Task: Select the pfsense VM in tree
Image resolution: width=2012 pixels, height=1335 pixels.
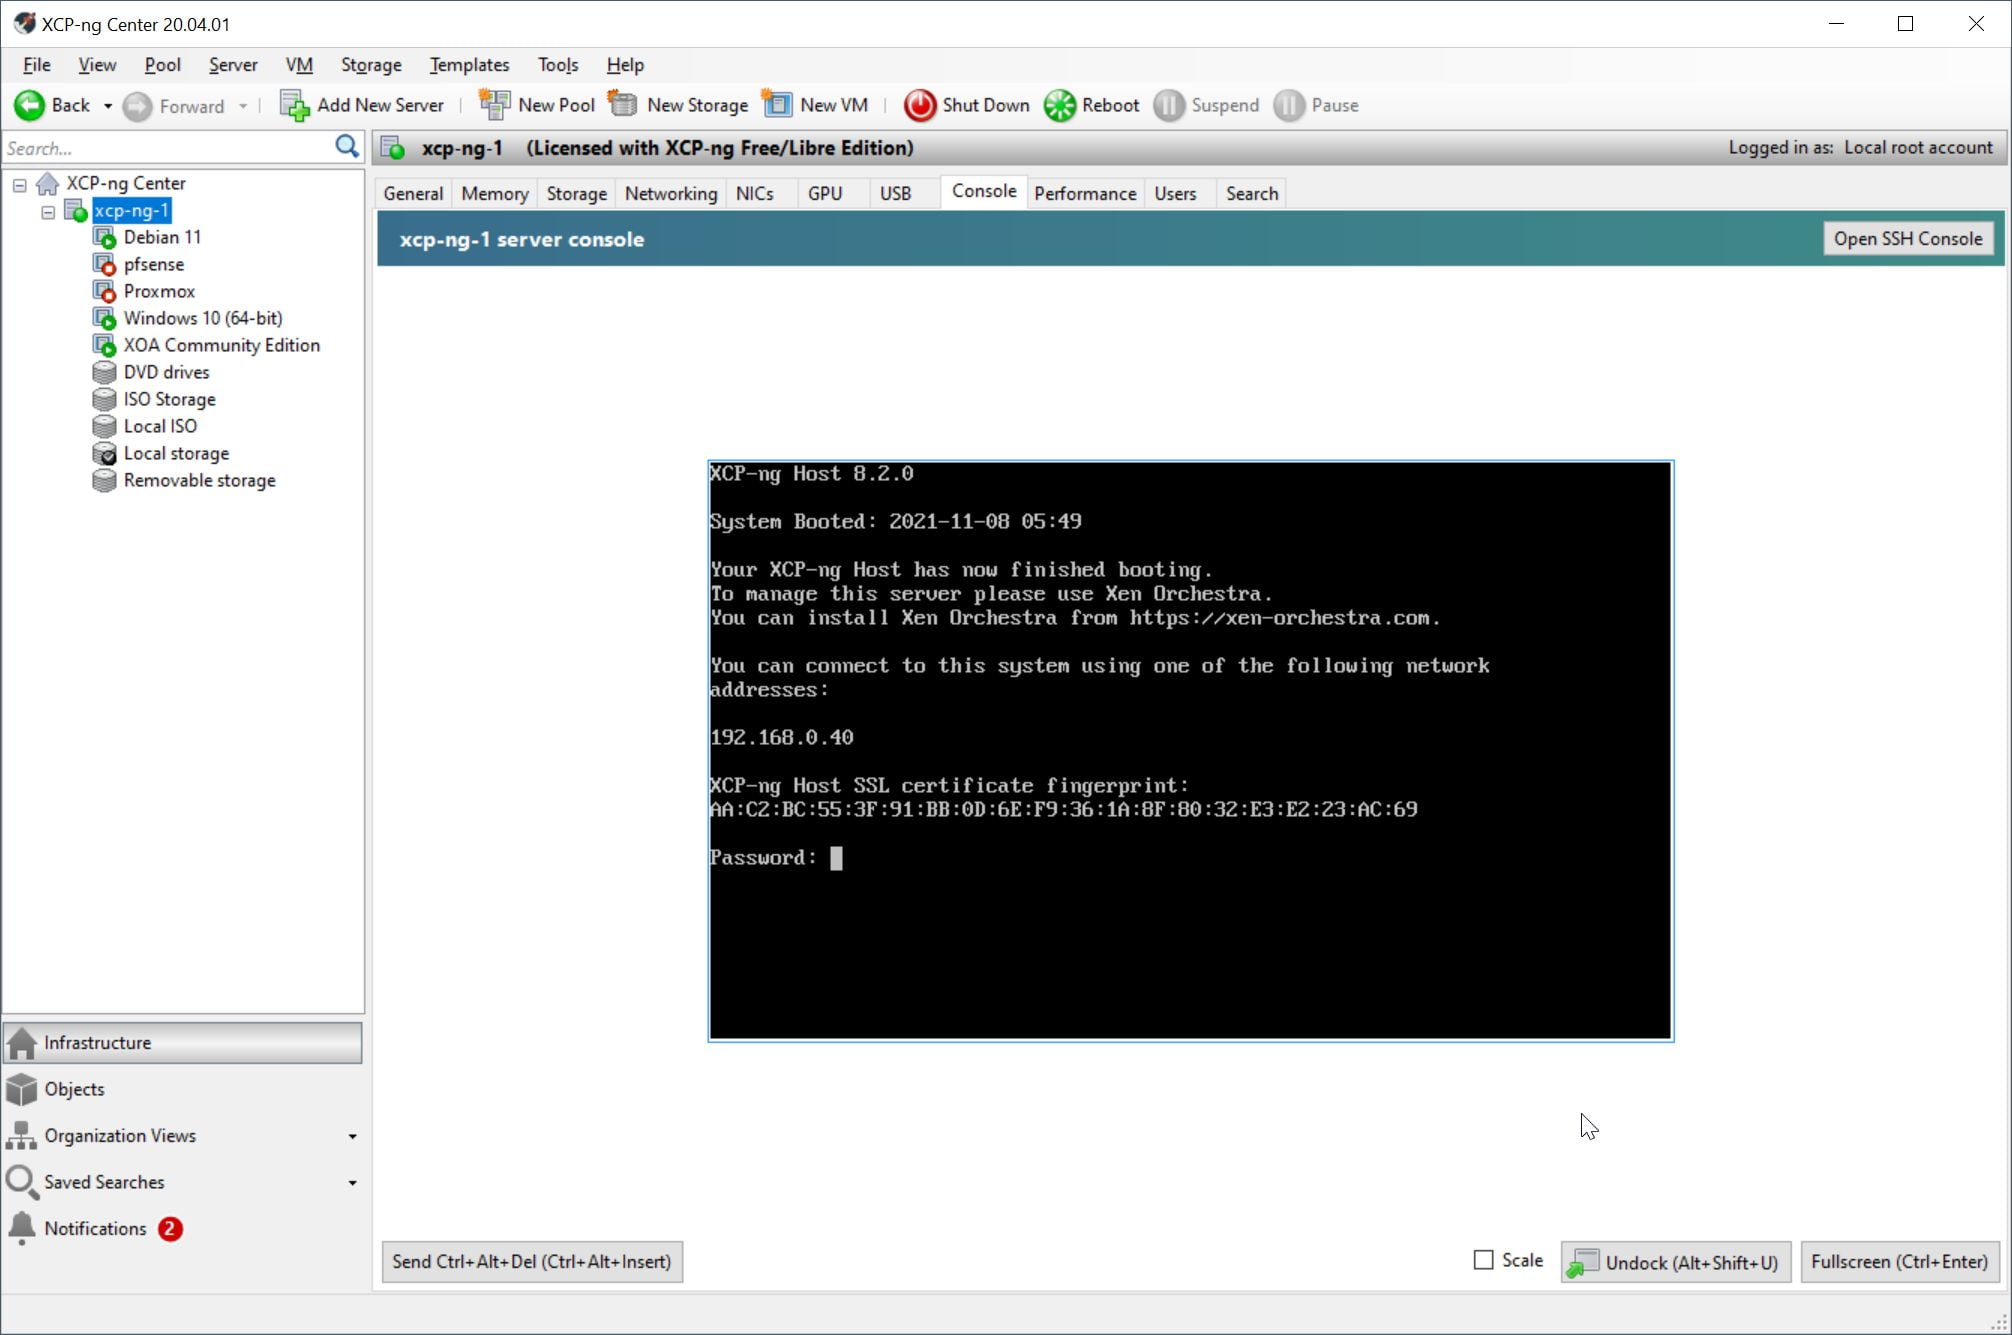Action: click(153, 264)
